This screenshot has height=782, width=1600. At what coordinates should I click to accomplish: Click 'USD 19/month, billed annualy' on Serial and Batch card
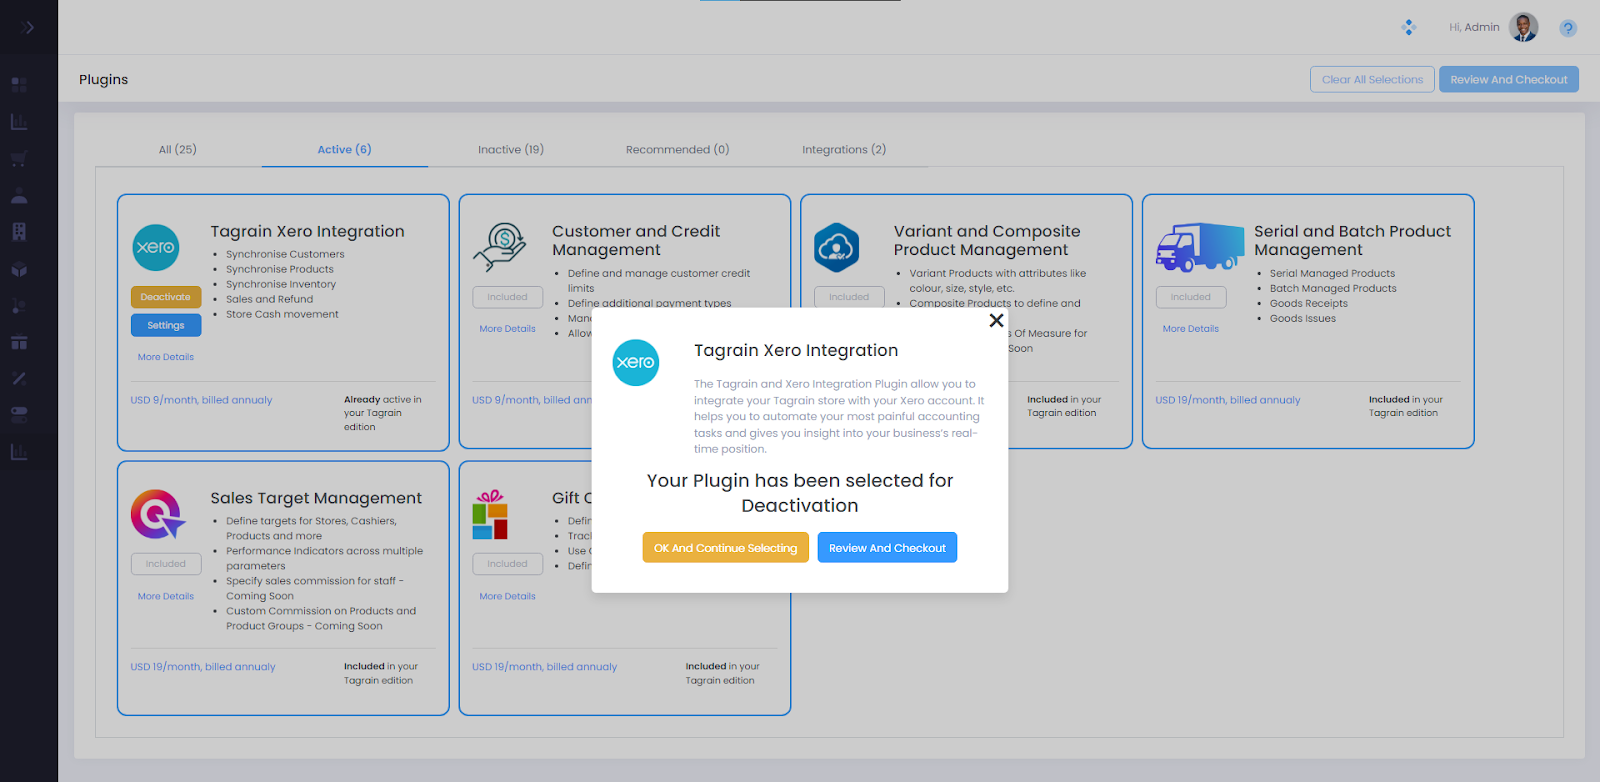(x=1228, y=400)
